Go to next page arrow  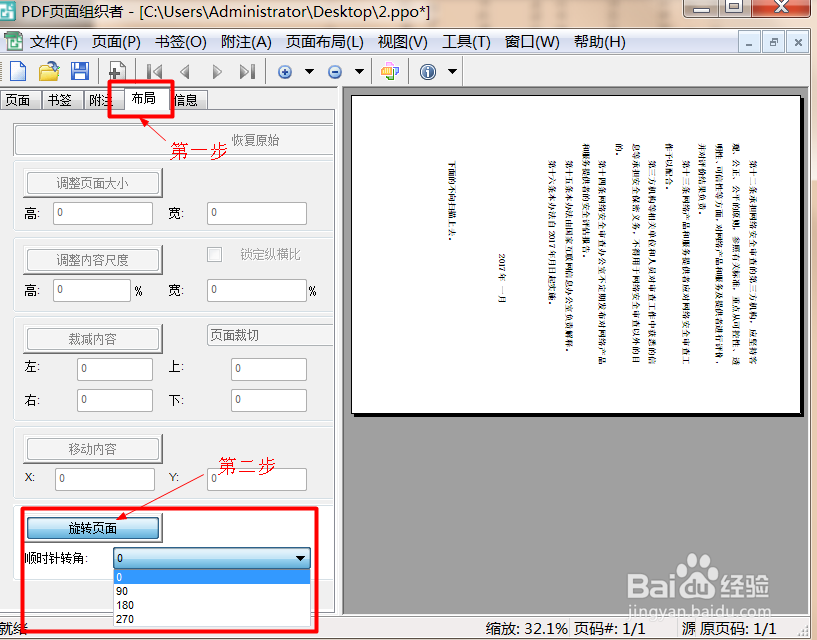(x=217, y=71)
